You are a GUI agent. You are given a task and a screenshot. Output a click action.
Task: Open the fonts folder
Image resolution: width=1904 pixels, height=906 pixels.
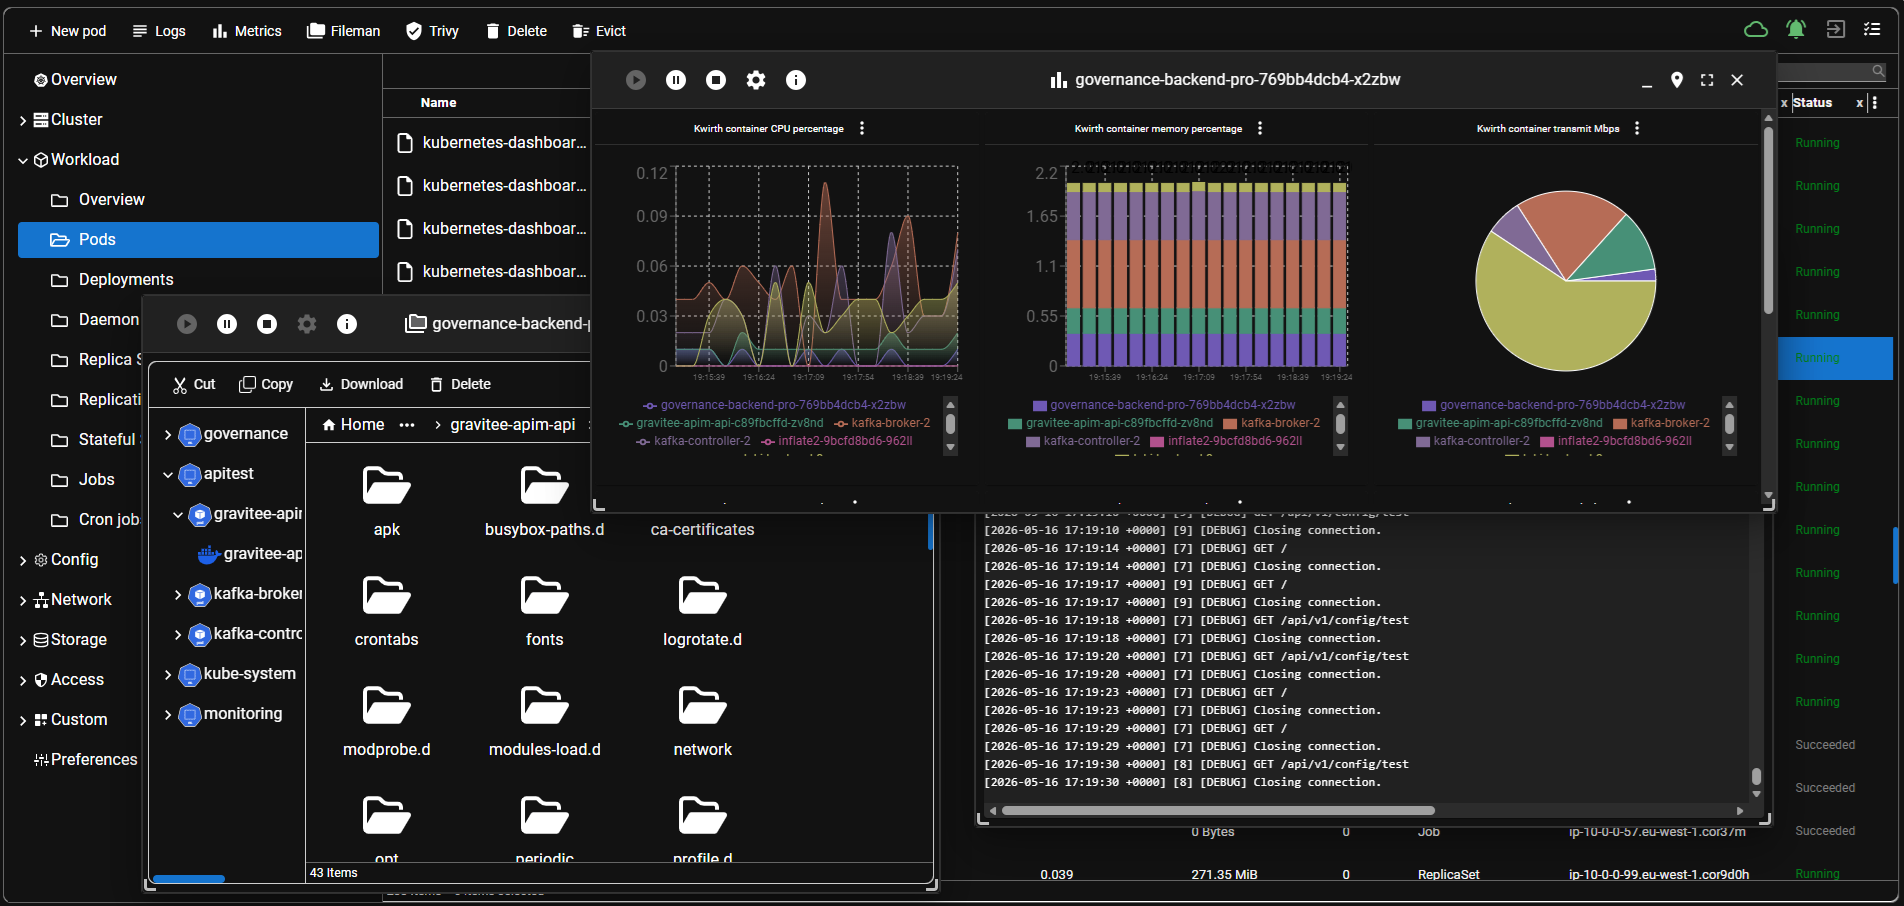(545, 612)
